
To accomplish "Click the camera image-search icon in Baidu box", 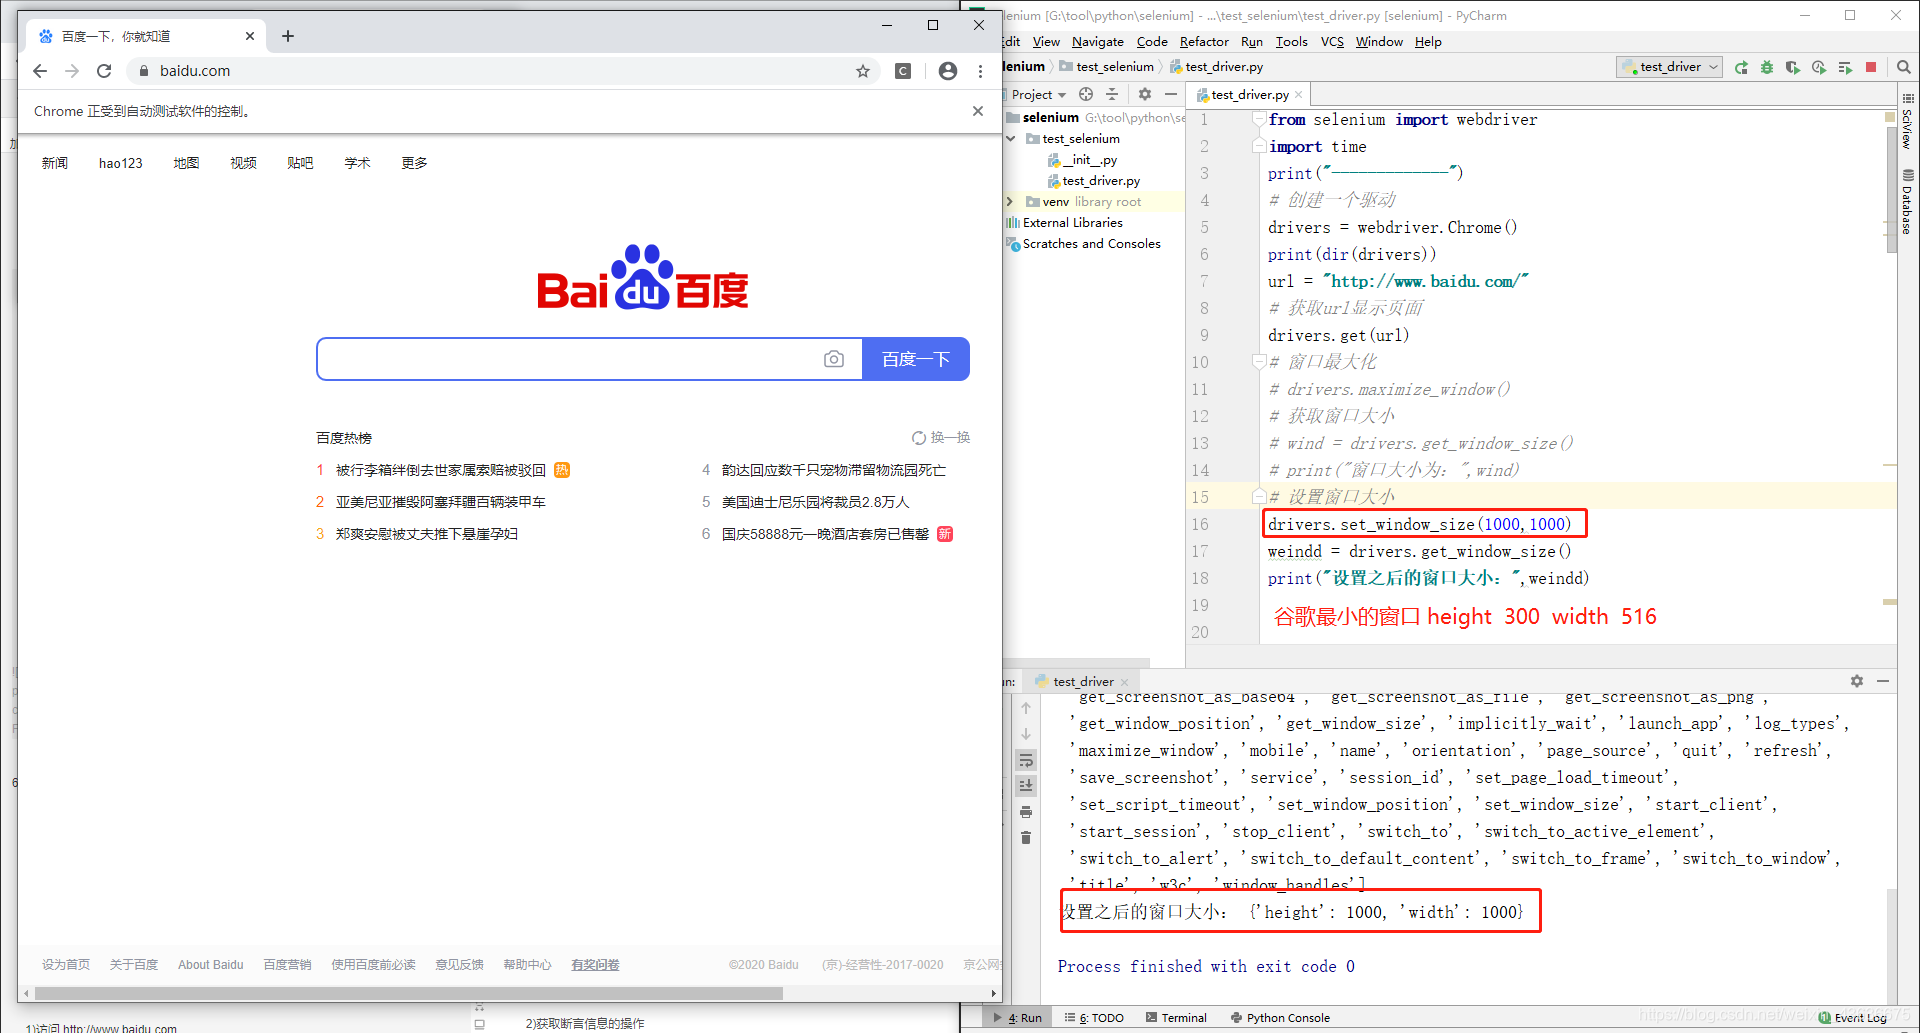I will pyautogui.click(x=834, y=359).
